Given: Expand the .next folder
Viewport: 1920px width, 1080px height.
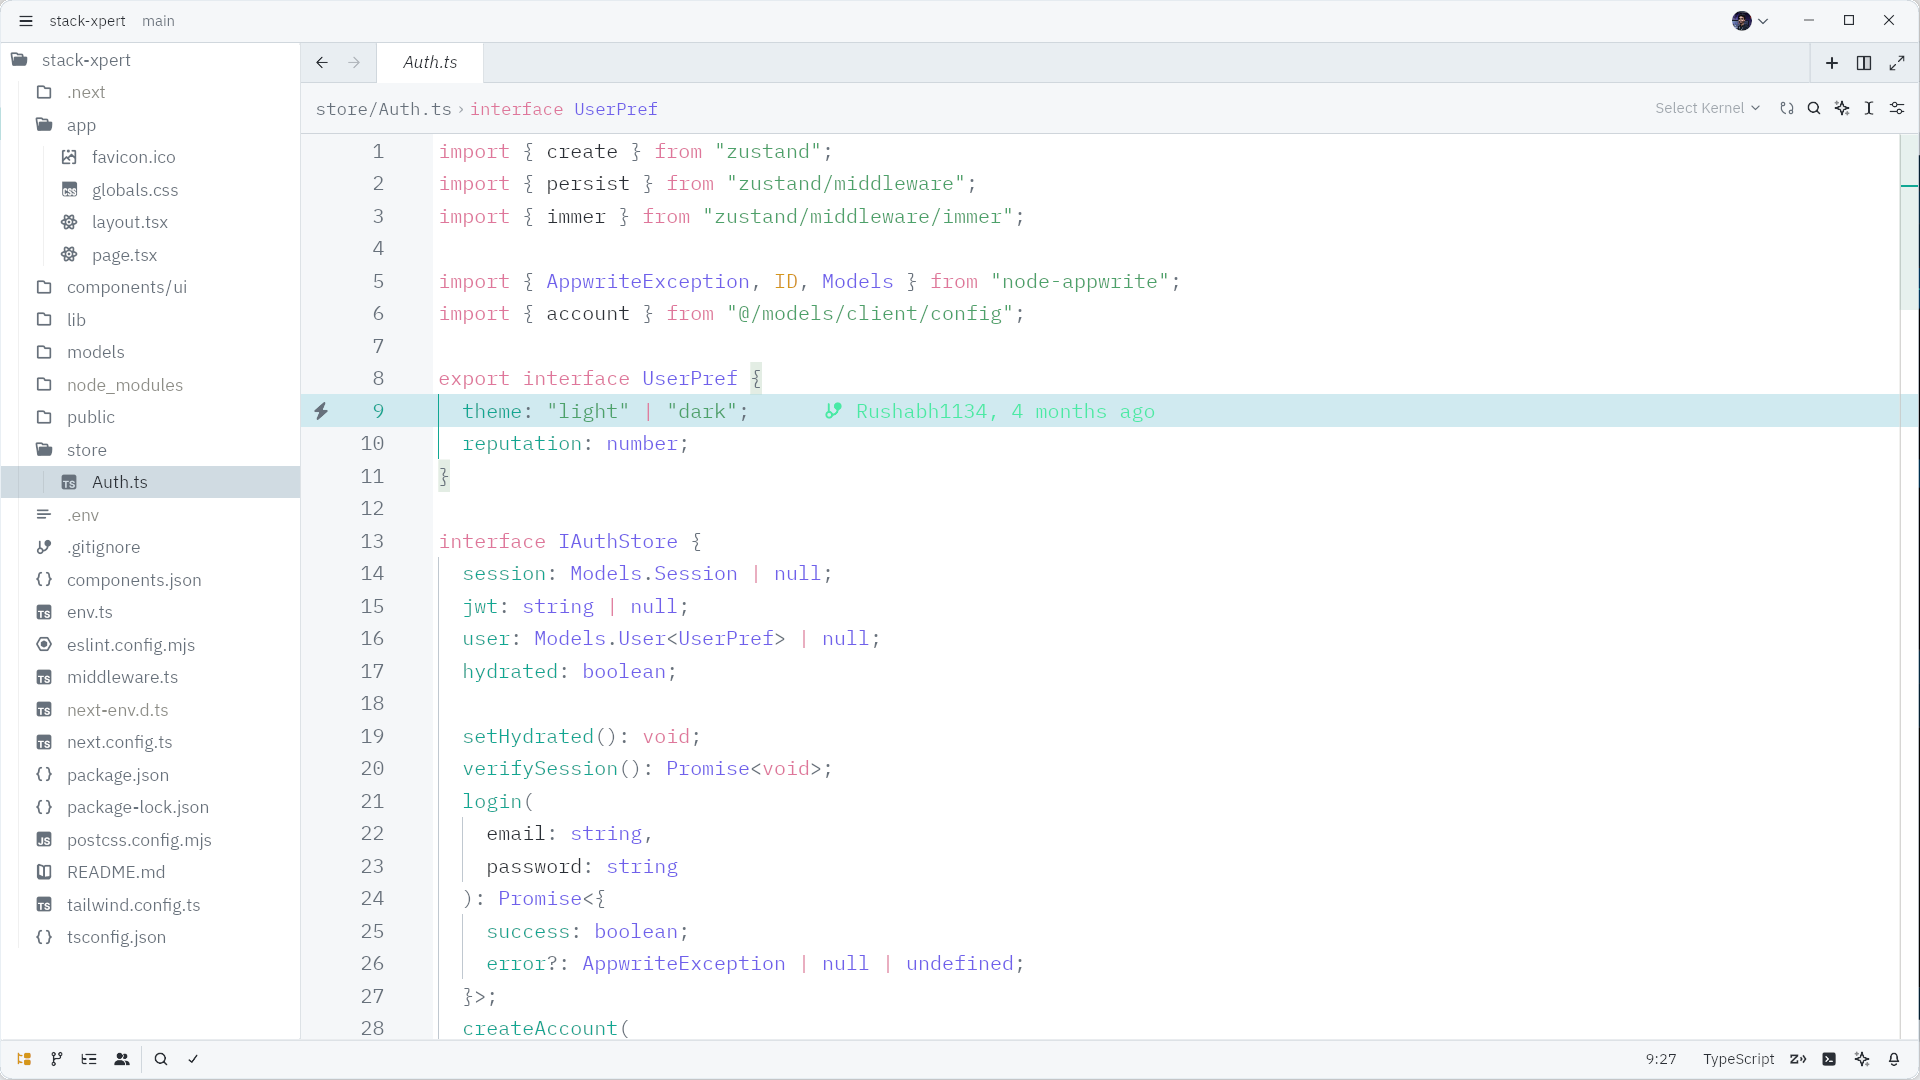Looking at the screenshot, I should (x=150, y=92).
